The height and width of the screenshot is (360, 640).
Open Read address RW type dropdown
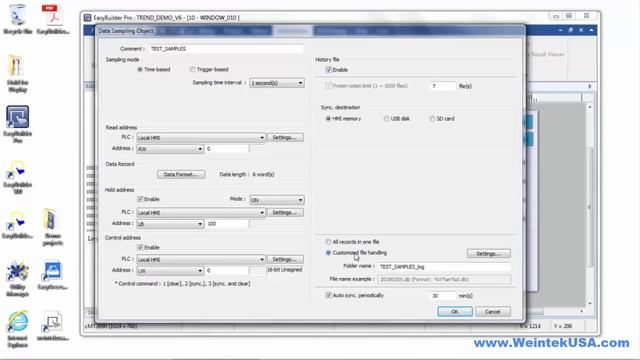170,149
